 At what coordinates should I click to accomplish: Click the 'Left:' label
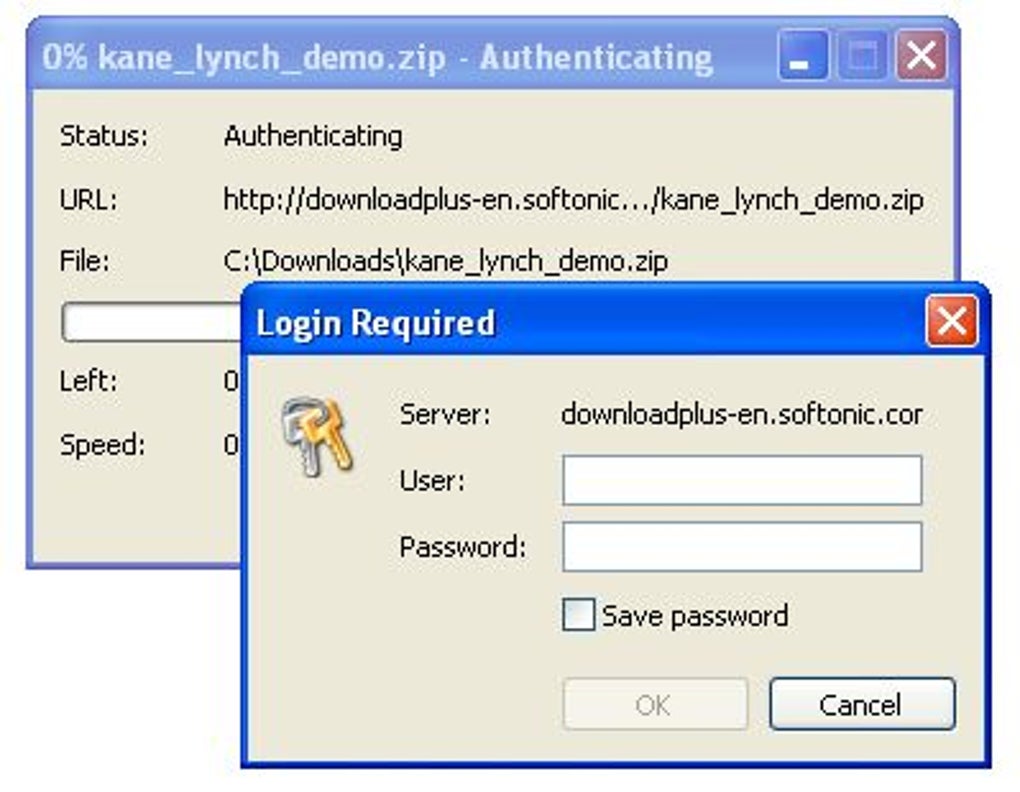pos(88,381)
